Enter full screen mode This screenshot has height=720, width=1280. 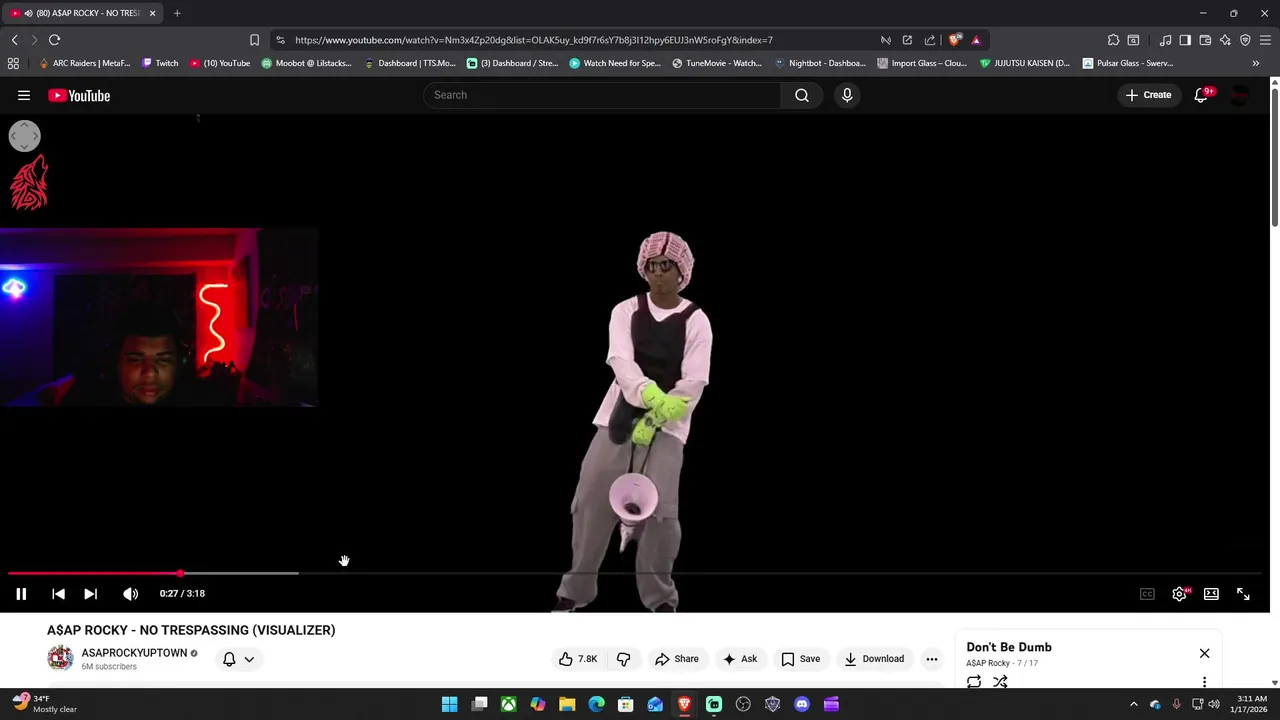tap(1243, 594)
